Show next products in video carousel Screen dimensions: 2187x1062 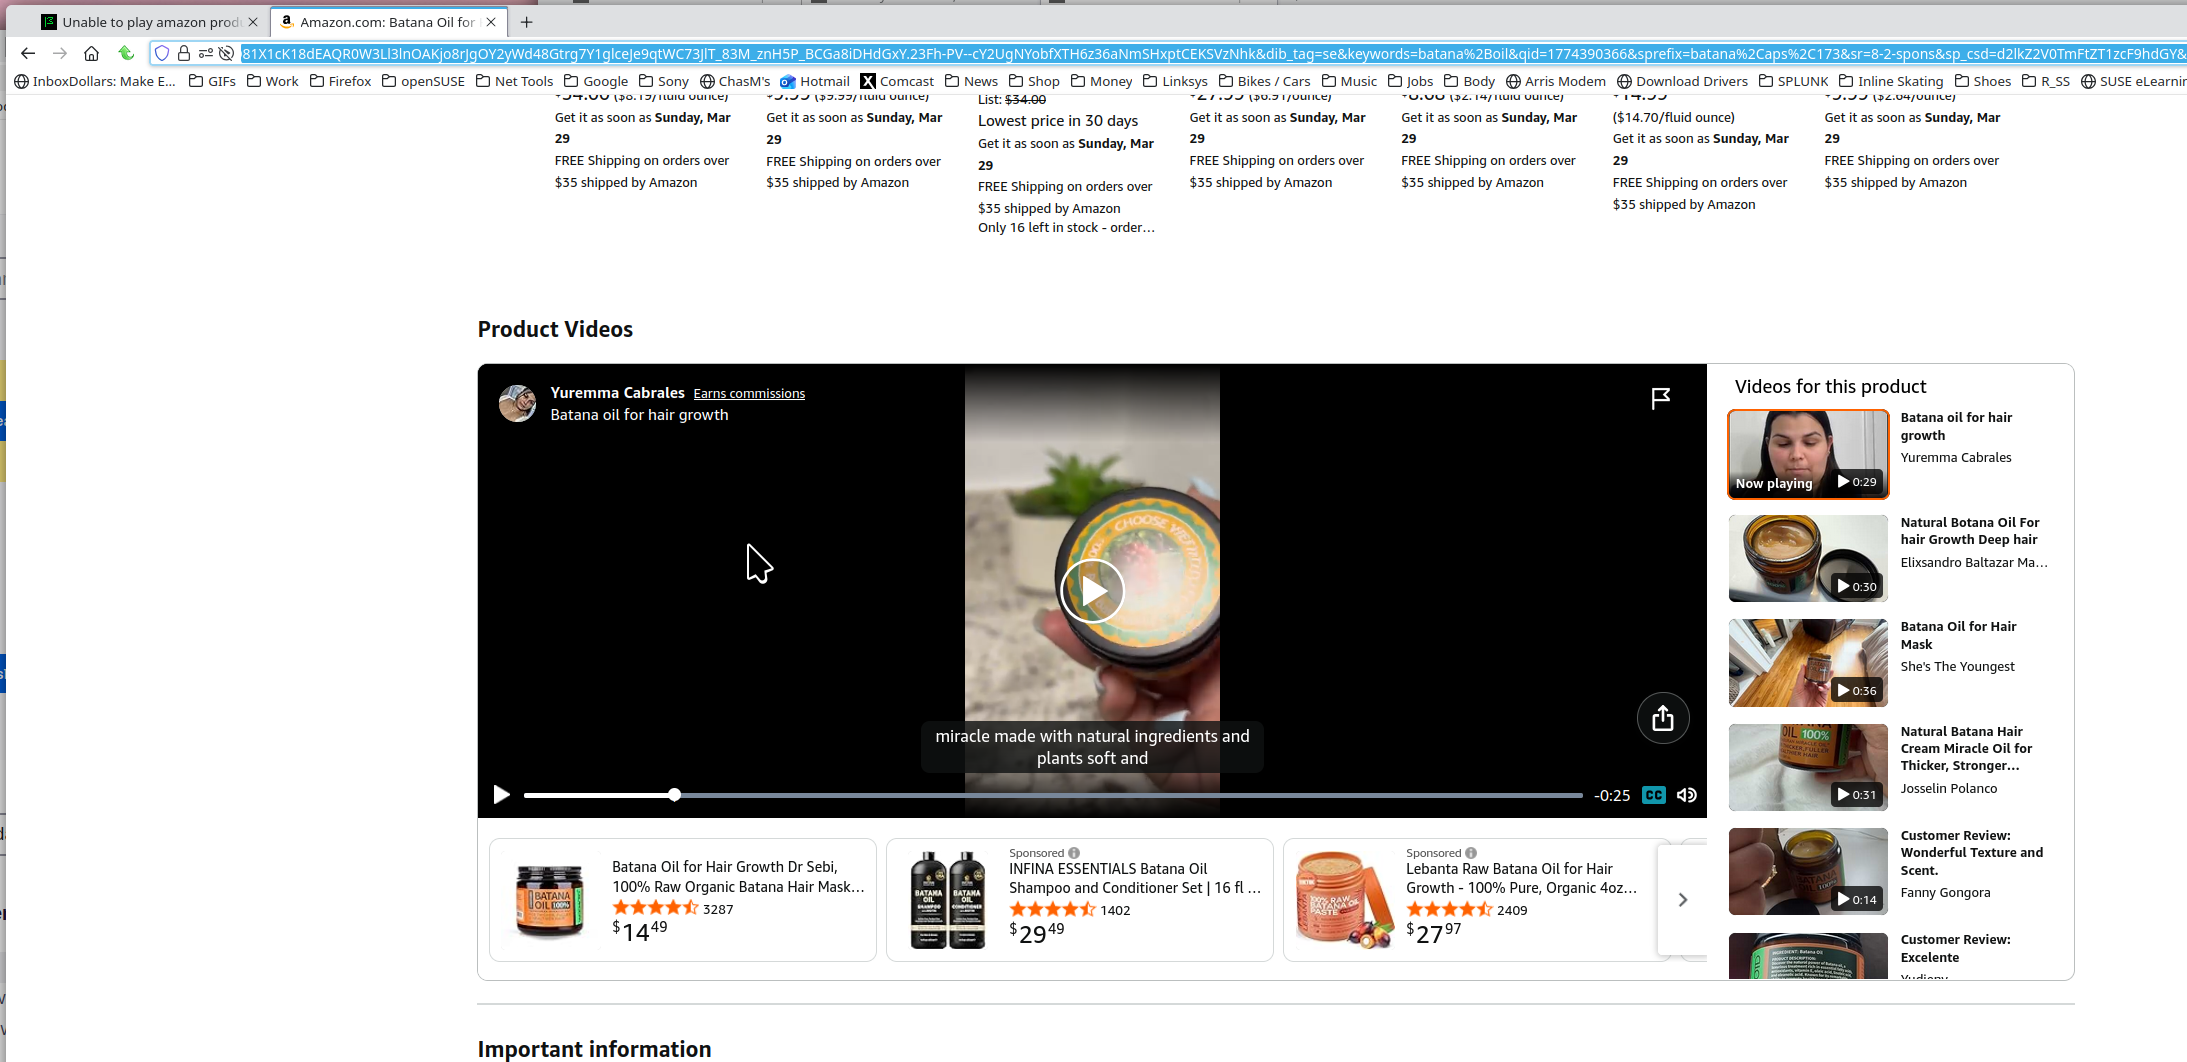click(1683, 900)
